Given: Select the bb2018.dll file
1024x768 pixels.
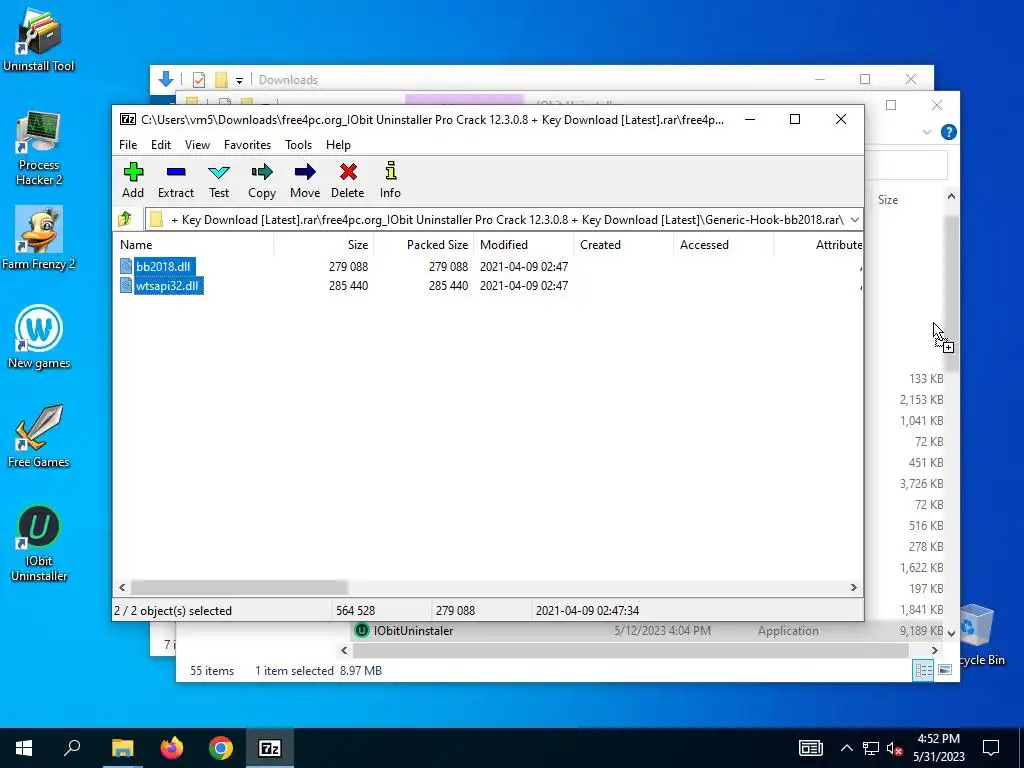Looking at the screenshot, I should 163,266.
